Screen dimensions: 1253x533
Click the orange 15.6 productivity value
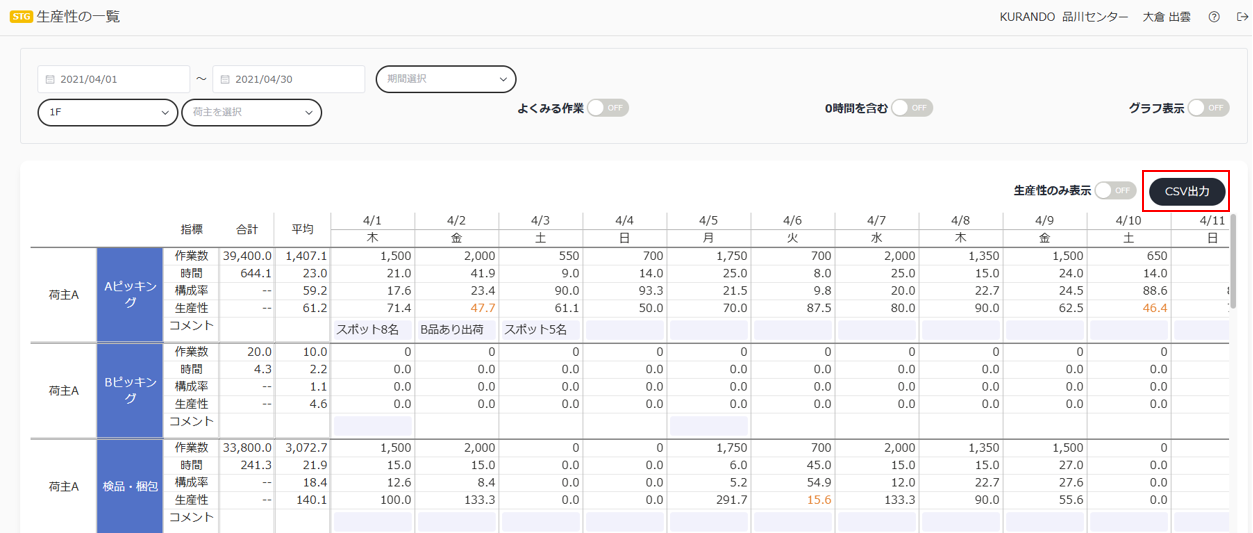click(x=818, y=500)
